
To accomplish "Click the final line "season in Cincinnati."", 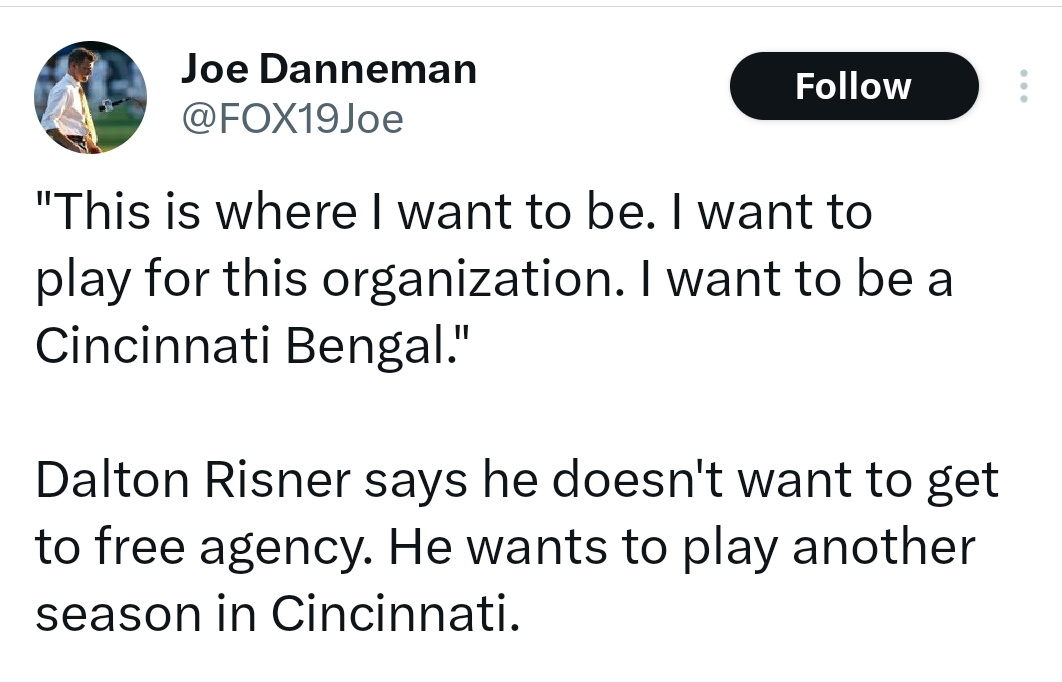I will click(277, 613).
